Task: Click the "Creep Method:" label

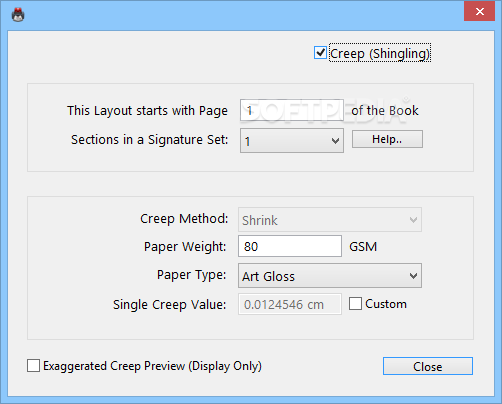Action: [184, 219]
